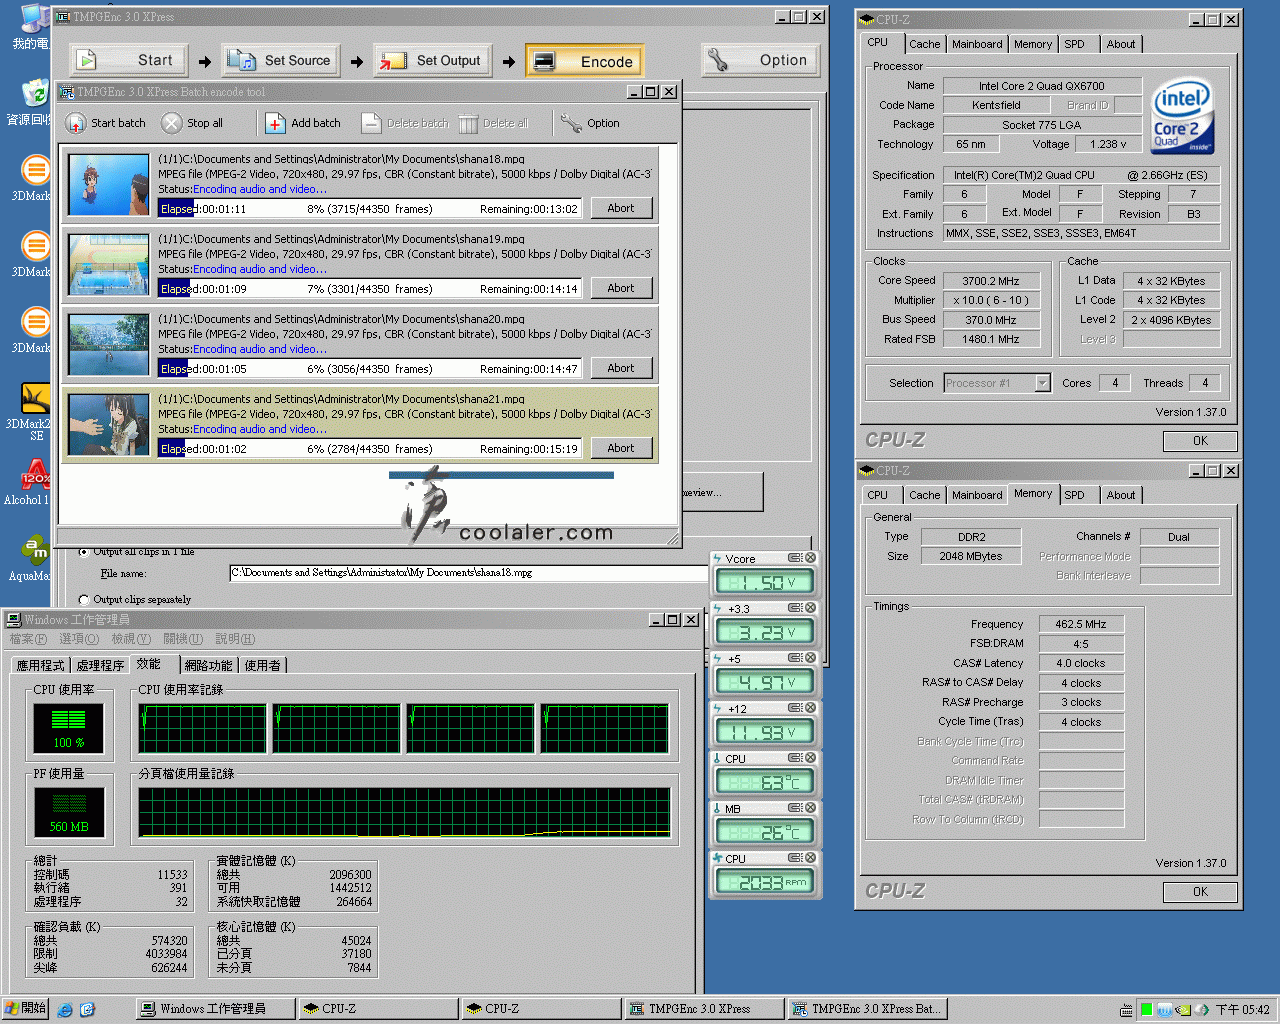
Task: Open 關機(U) menu in Task Manager
Action: 183,639
